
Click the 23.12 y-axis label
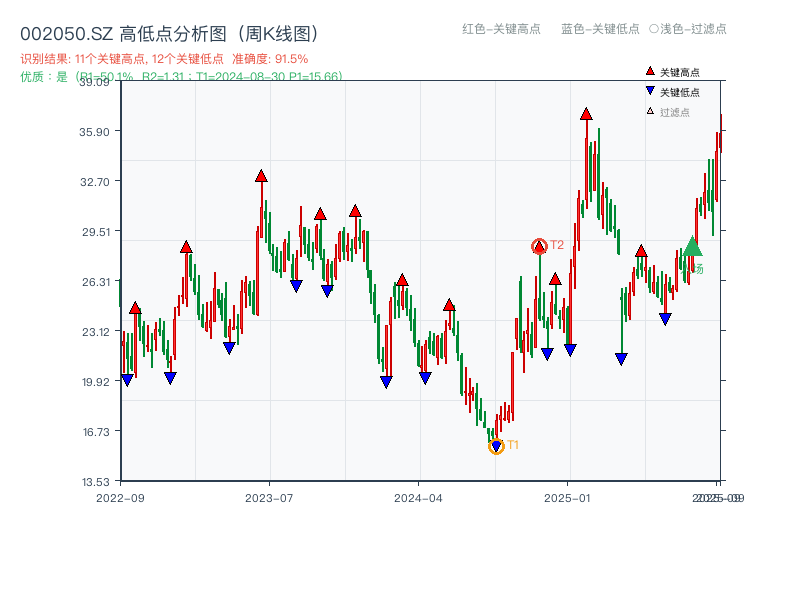[x=96, y=332]
